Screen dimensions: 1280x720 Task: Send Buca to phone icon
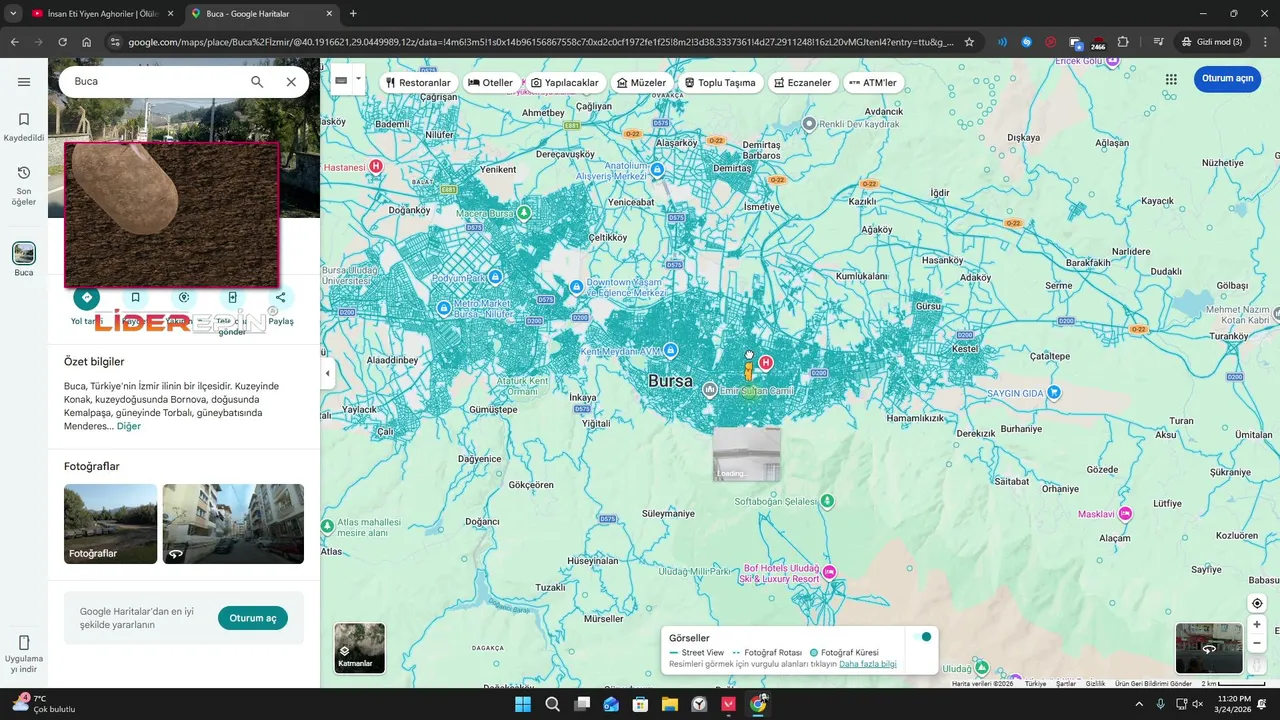(x=232, y=297)
